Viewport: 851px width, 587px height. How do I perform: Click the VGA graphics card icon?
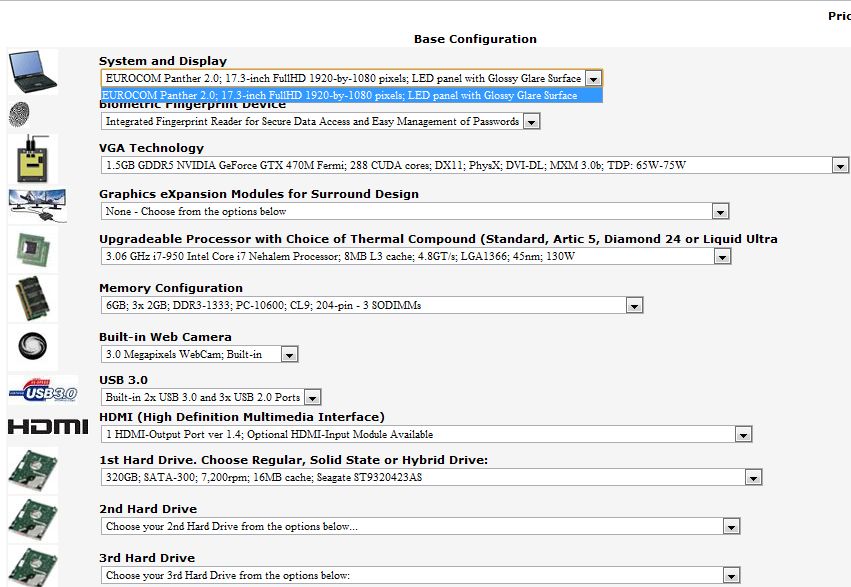click(33, 159)
